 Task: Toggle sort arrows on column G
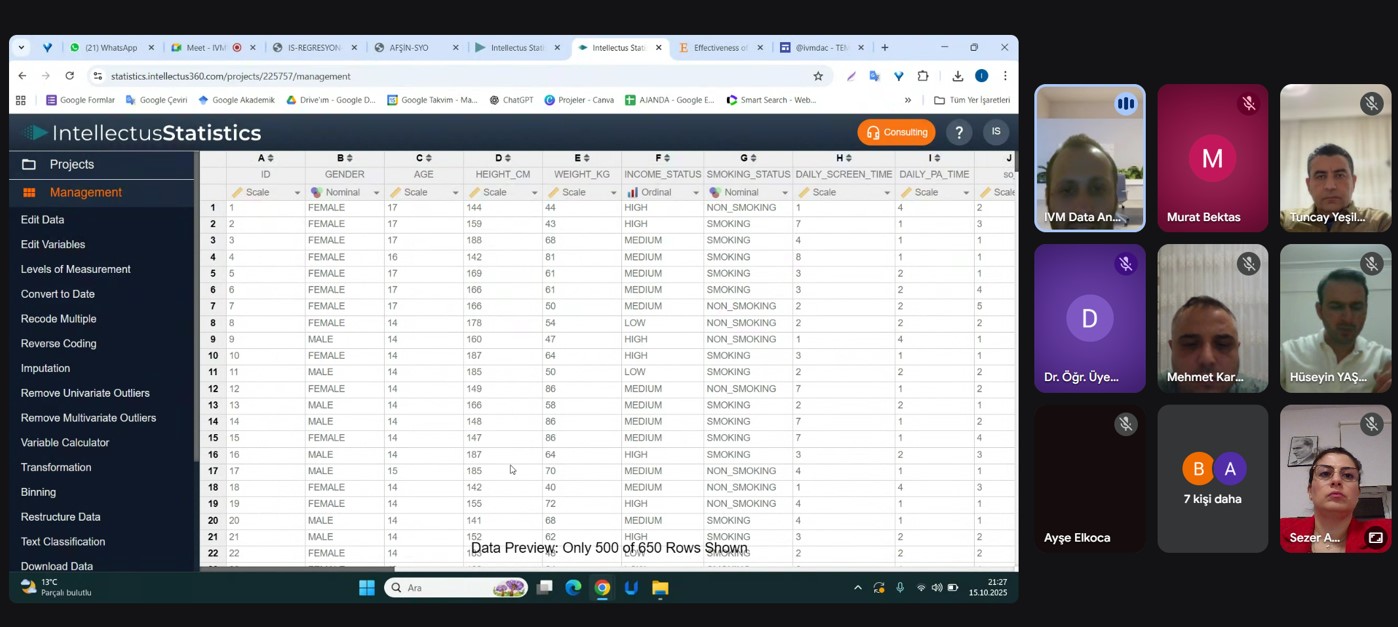click(x=753, y=158)
